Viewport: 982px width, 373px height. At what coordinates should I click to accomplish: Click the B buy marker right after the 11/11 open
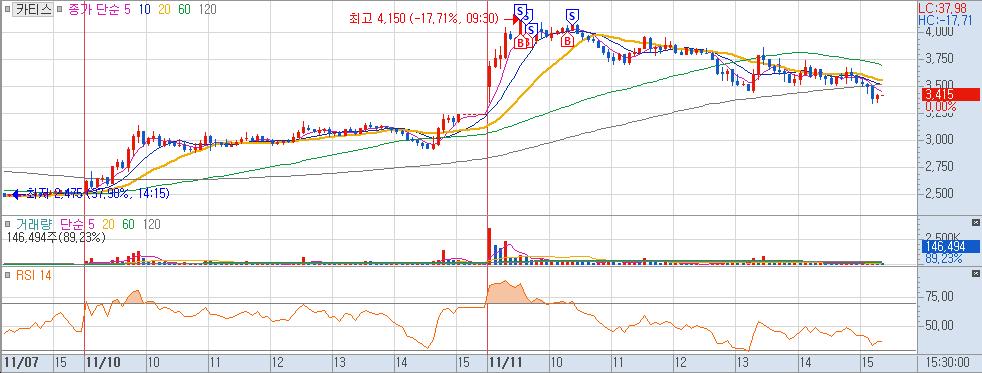click(x=520, y=43)
